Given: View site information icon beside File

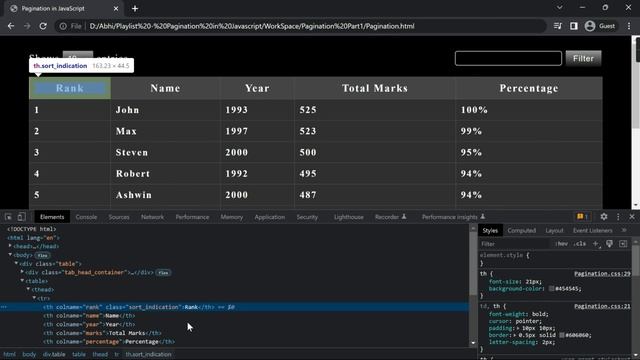Looking at the screenshot, I should 63,26.
